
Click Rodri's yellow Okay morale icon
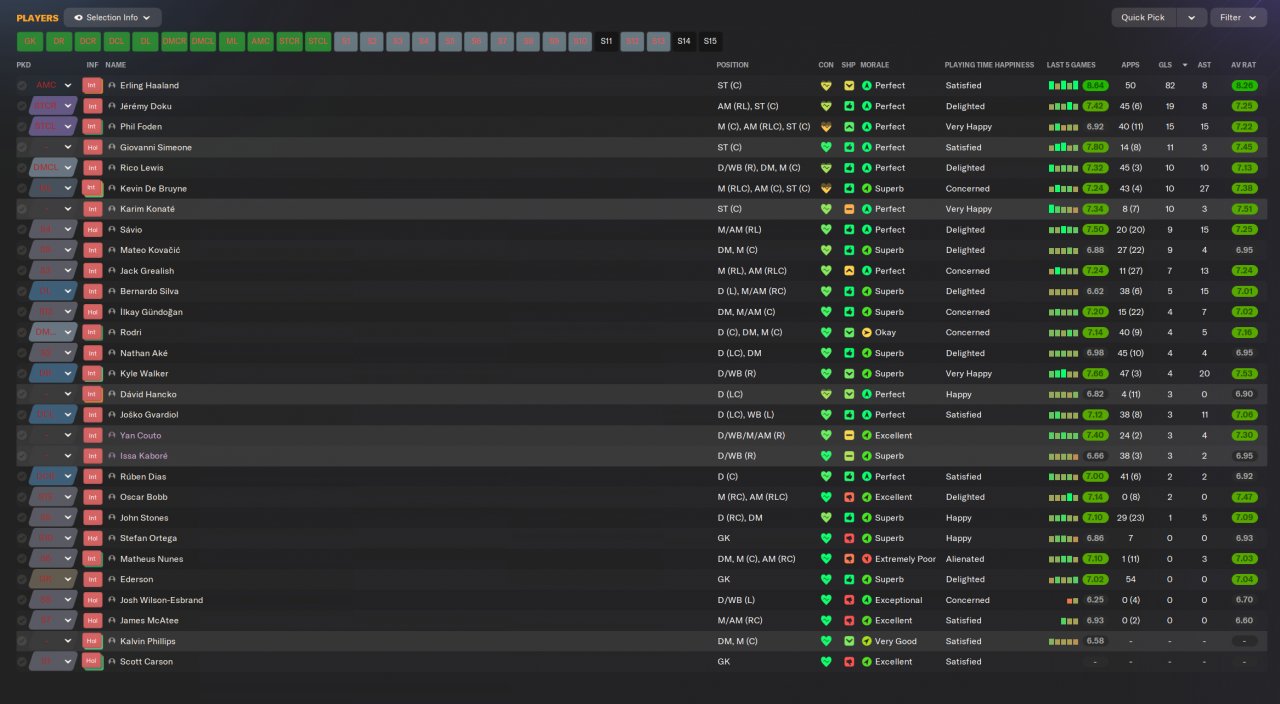867,332
